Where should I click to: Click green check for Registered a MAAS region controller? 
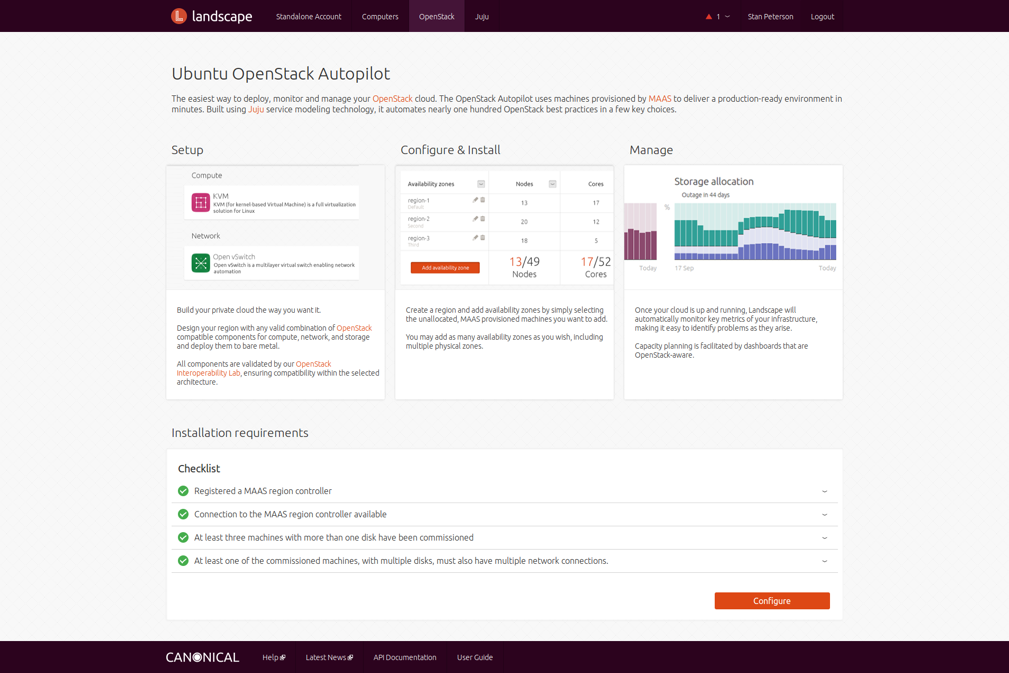coord(183,491)
